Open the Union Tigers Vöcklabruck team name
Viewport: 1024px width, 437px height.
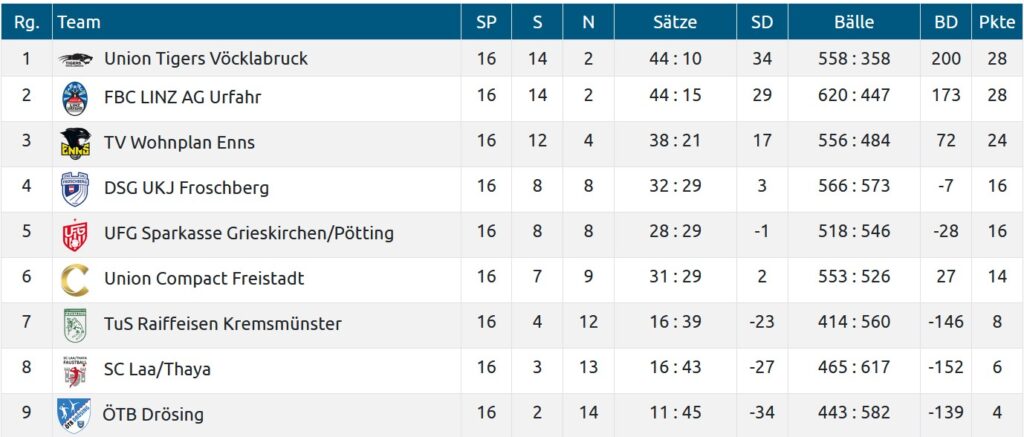pyautogui.click(x=205, y=59)
